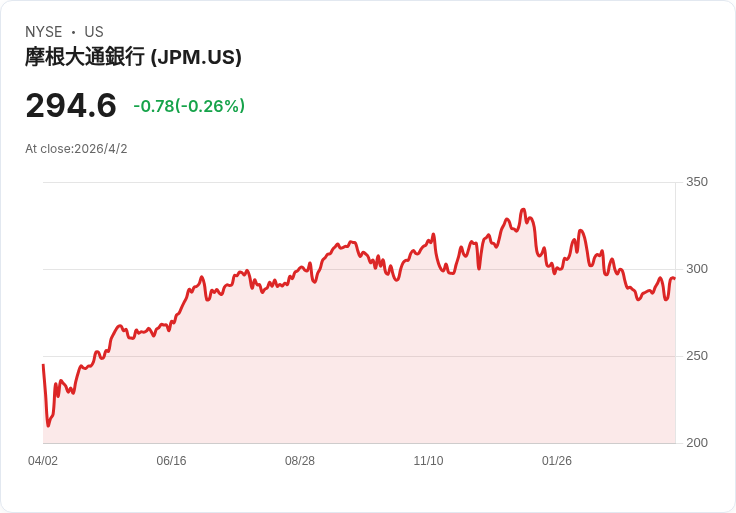Select the 300 y-axis label

(x=696, y=269)
